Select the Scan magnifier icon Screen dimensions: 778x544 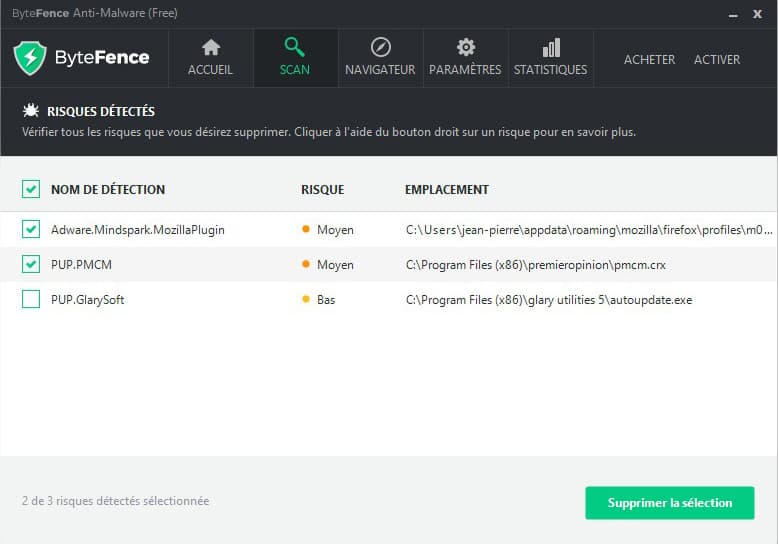click(x=294, y=47)
